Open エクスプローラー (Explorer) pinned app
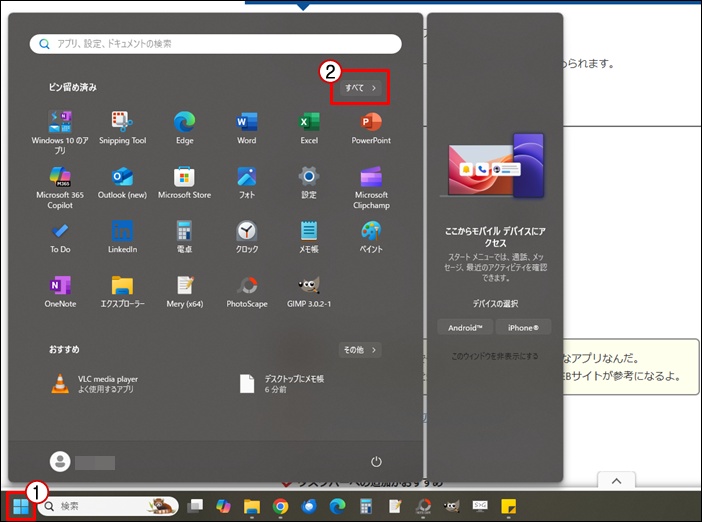 click(122, 292)
